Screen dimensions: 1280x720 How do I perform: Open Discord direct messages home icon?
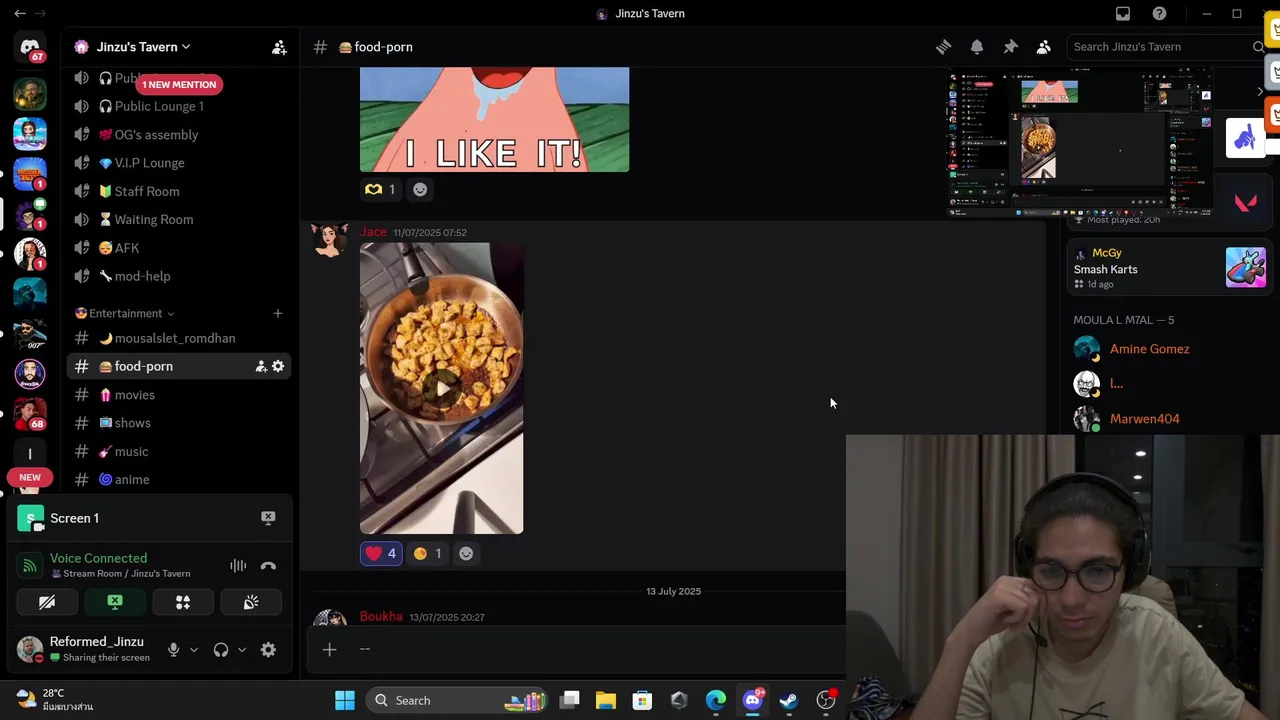click(x=30, y=47)
